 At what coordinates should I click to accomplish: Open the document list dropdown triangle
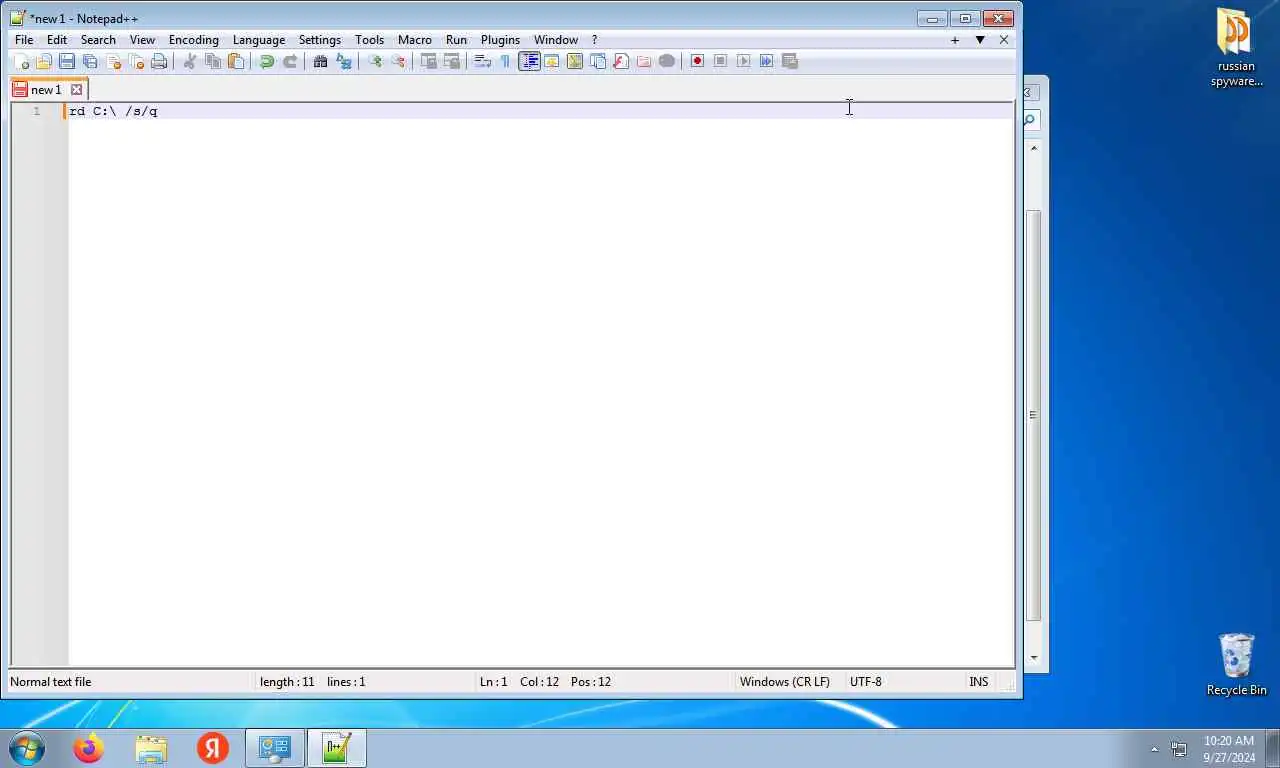(x=980, y=40)
